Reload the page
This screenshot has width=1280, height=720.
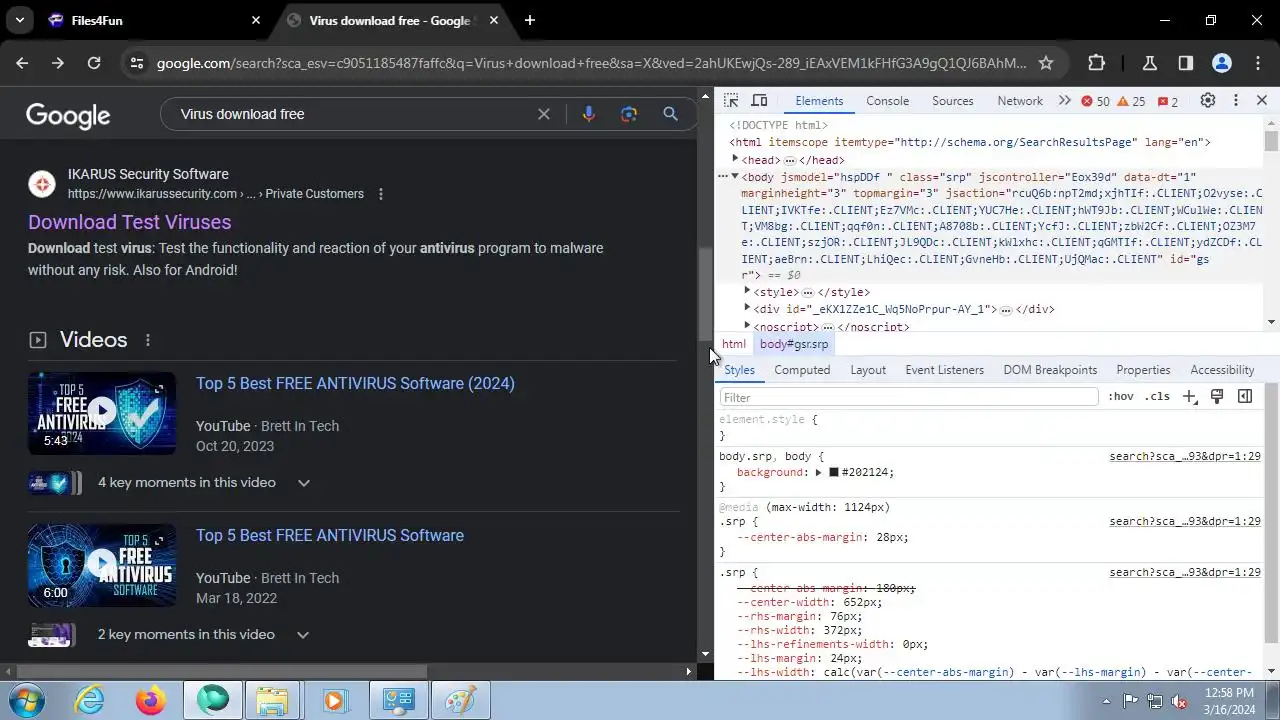94,63
